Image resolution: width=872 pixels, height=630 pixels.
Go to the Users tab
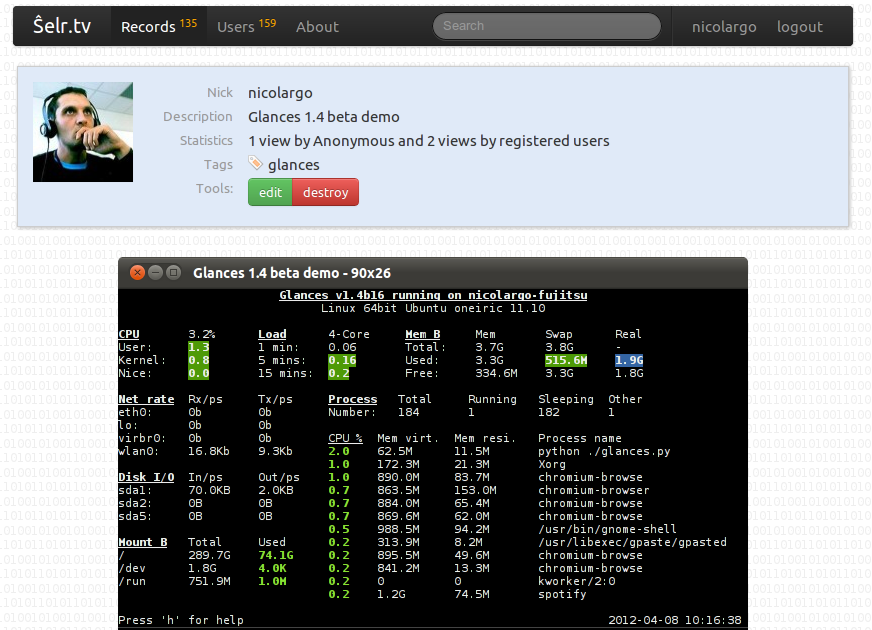tap(236, 27)
